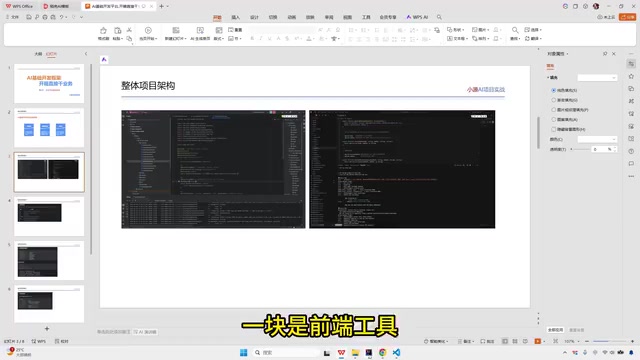Pin the Object Properties panel
The image size is (640, 360).
pos(605,54)
